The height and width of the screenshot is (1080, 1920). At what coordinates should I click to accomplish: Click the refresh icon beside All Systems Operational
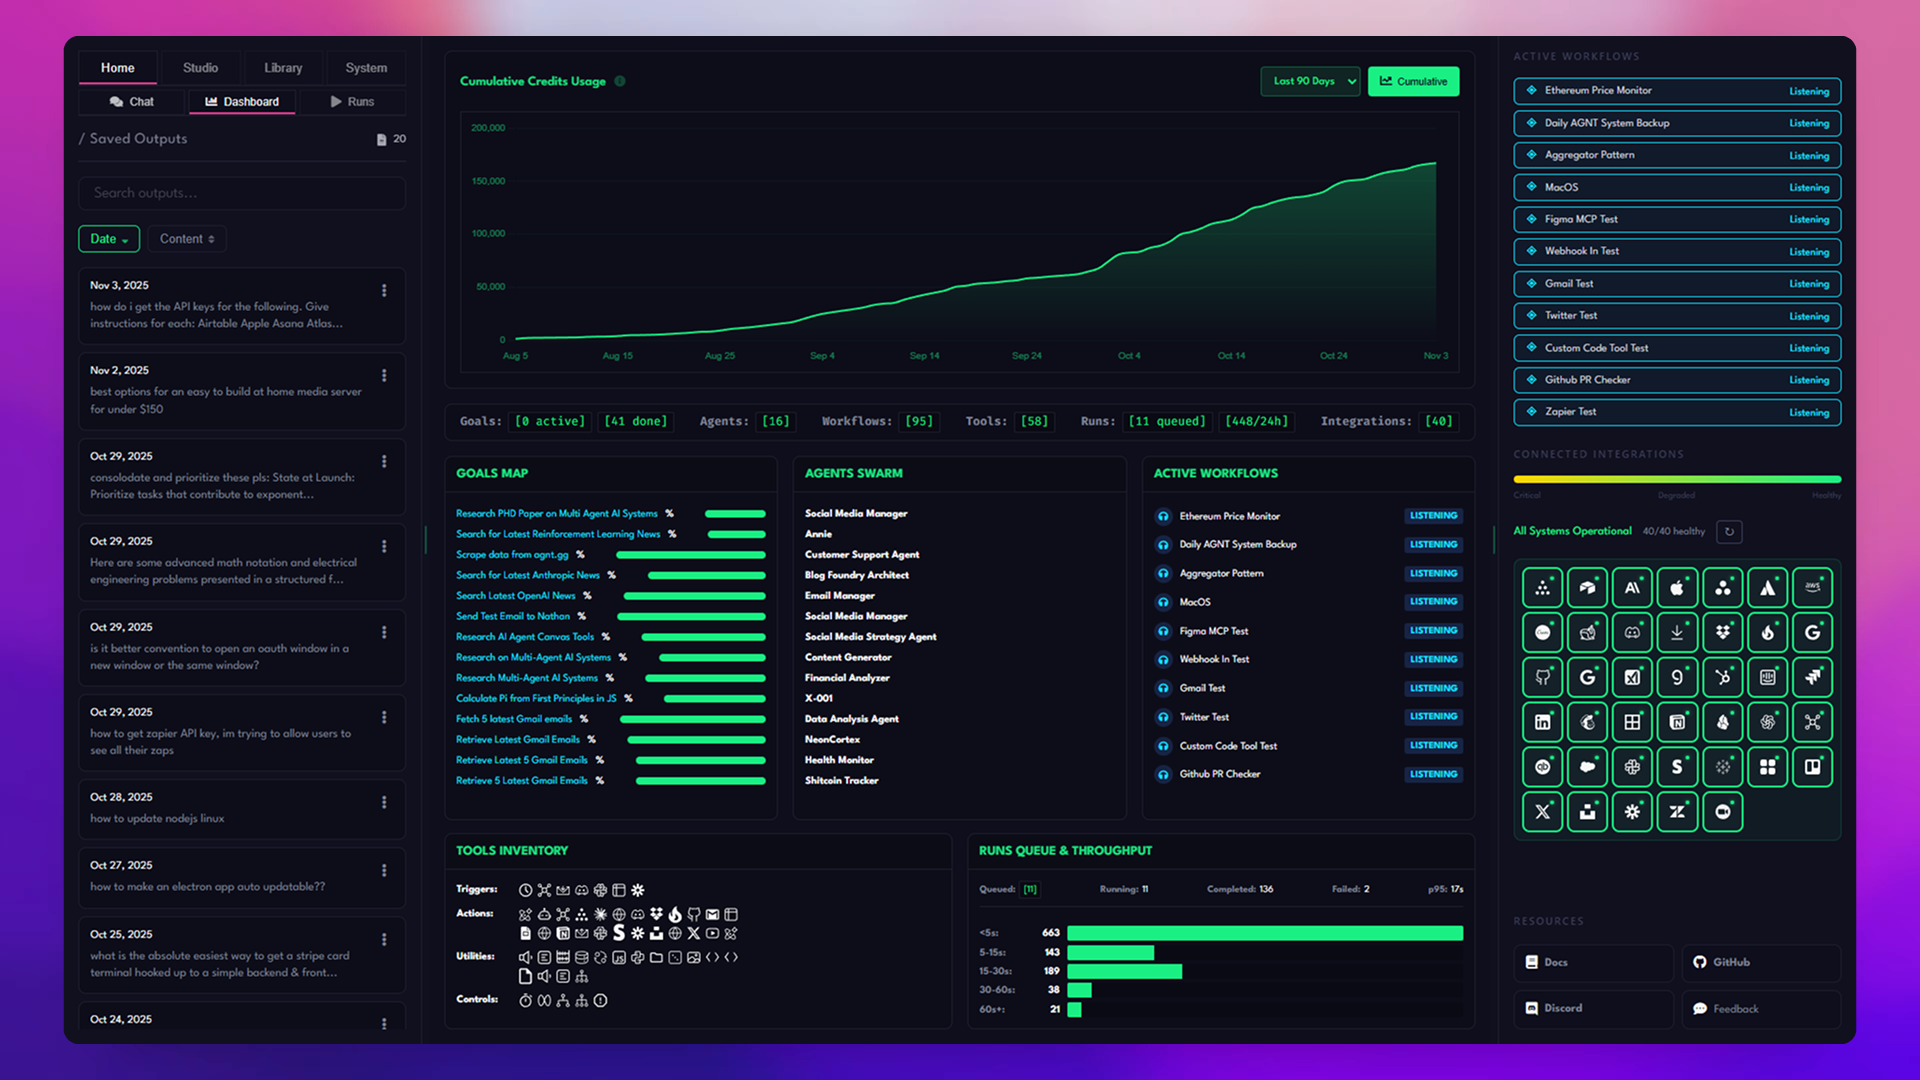pos(1729,531)
